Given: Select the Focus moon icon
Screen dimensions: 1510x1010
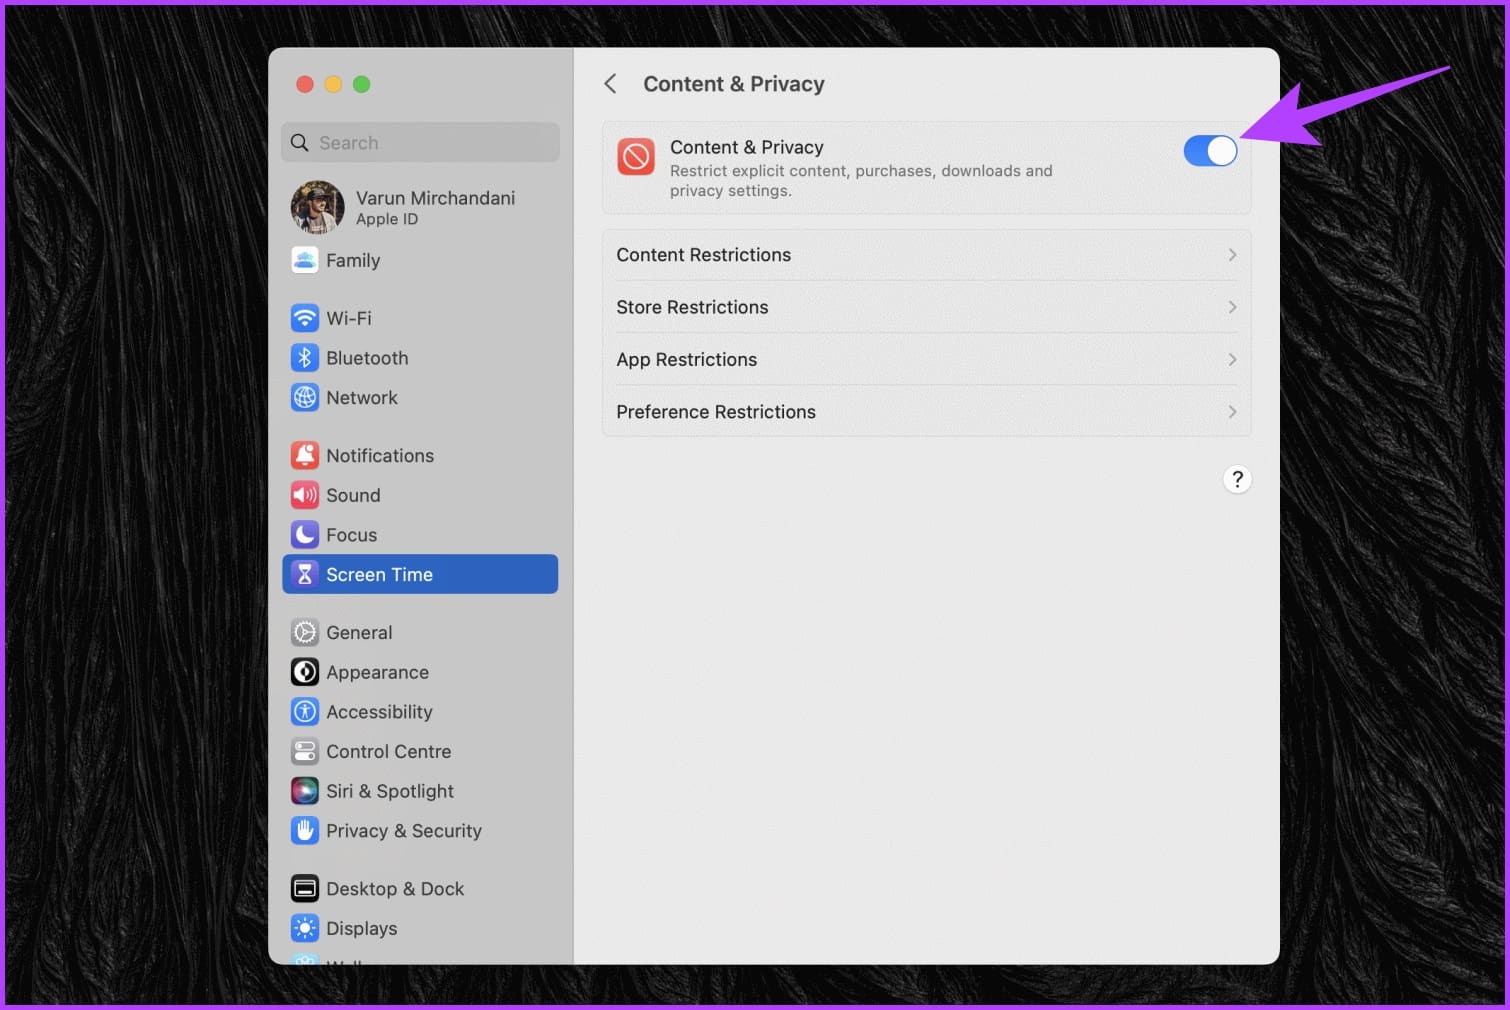Looking at the screenshot, I should point(305,534).
